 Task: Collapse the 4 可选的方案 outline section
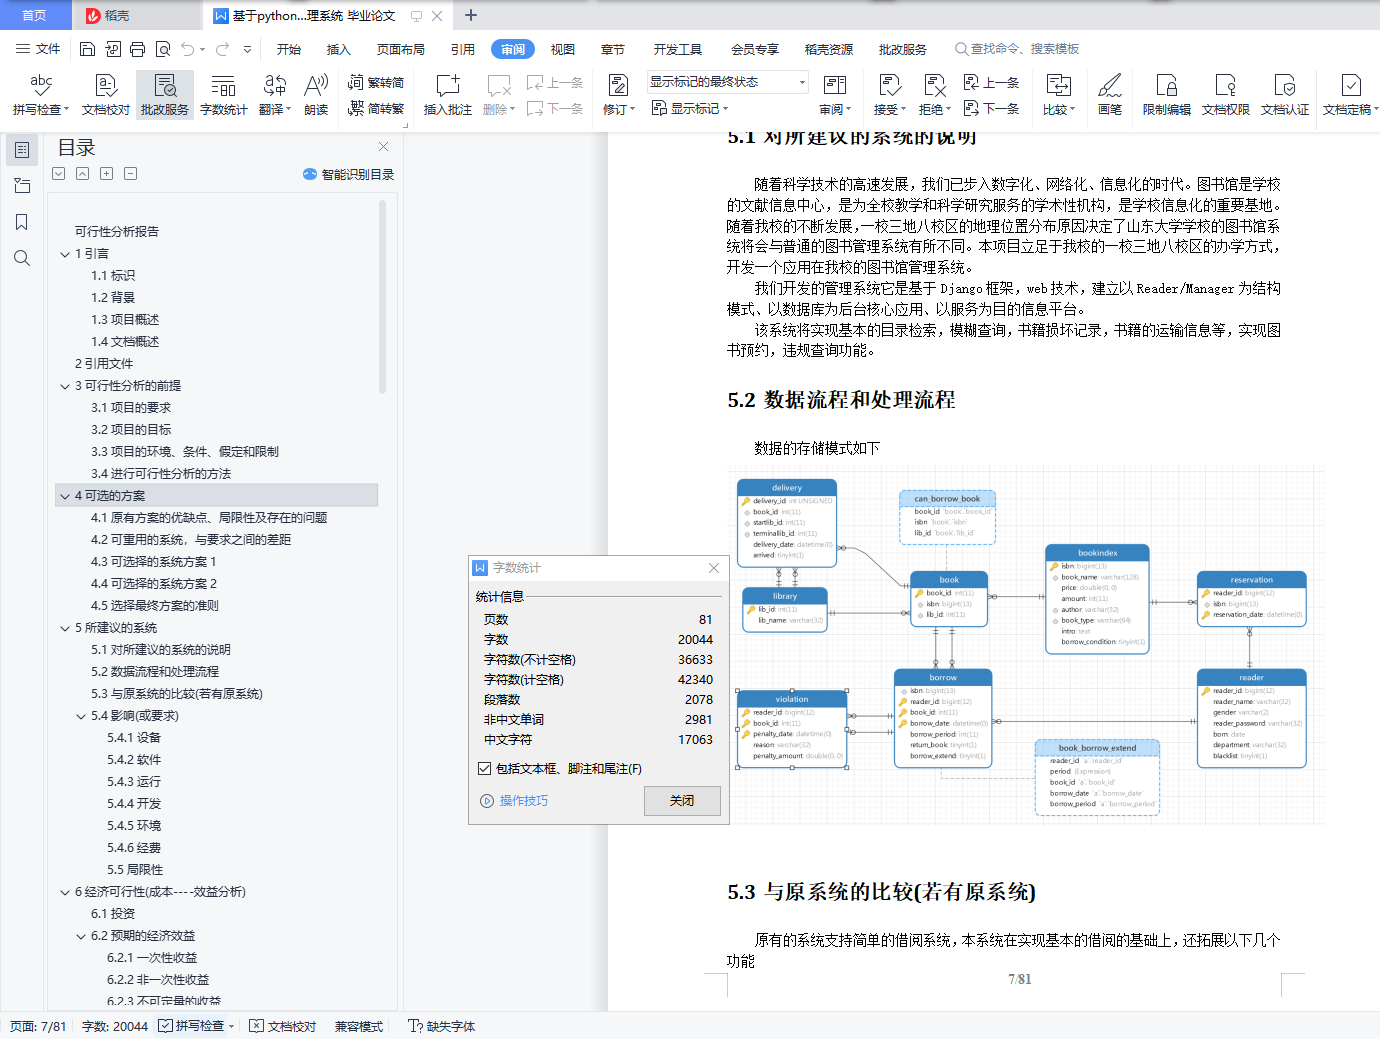pyautogui.click(x=65, y=496)
